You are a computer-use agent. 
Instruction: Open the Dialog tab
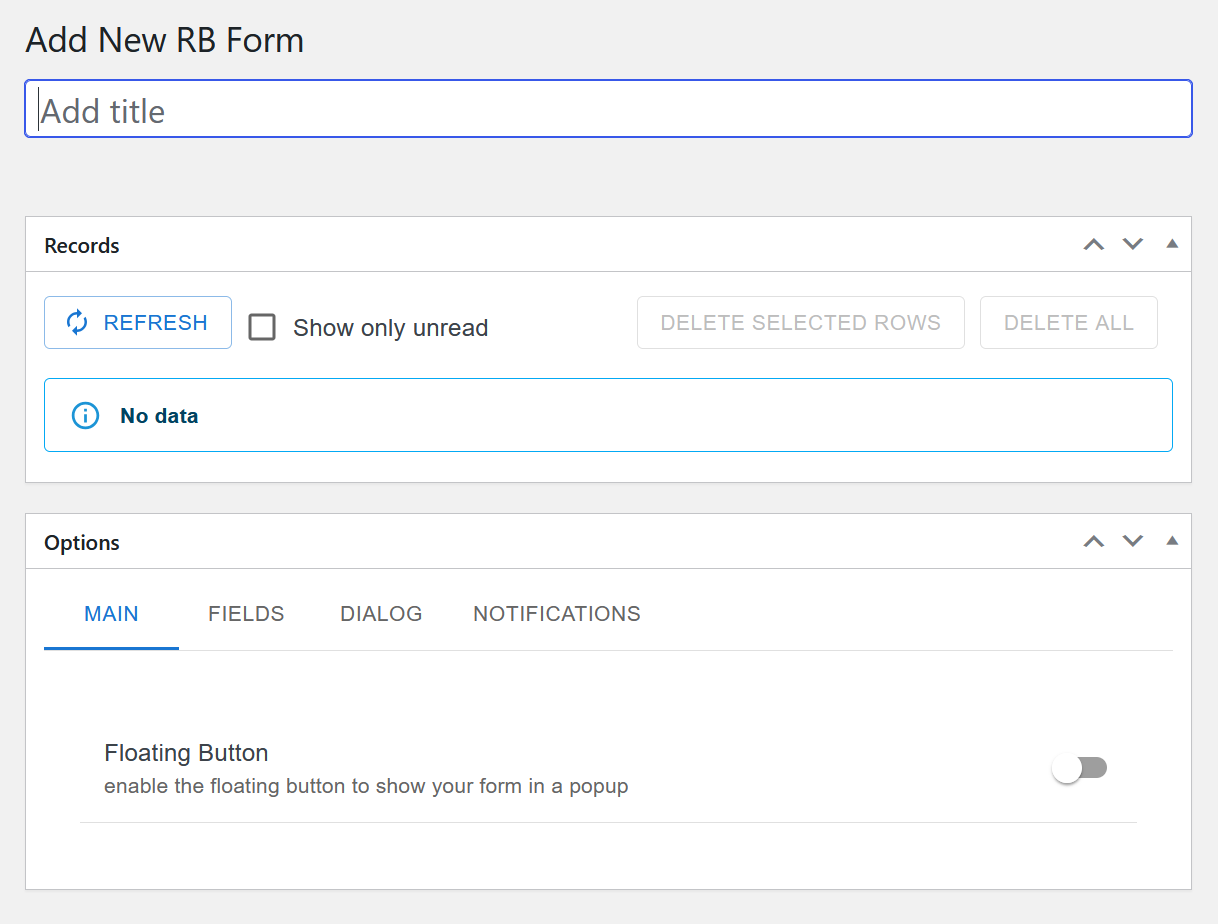click(x=381, y=614)
